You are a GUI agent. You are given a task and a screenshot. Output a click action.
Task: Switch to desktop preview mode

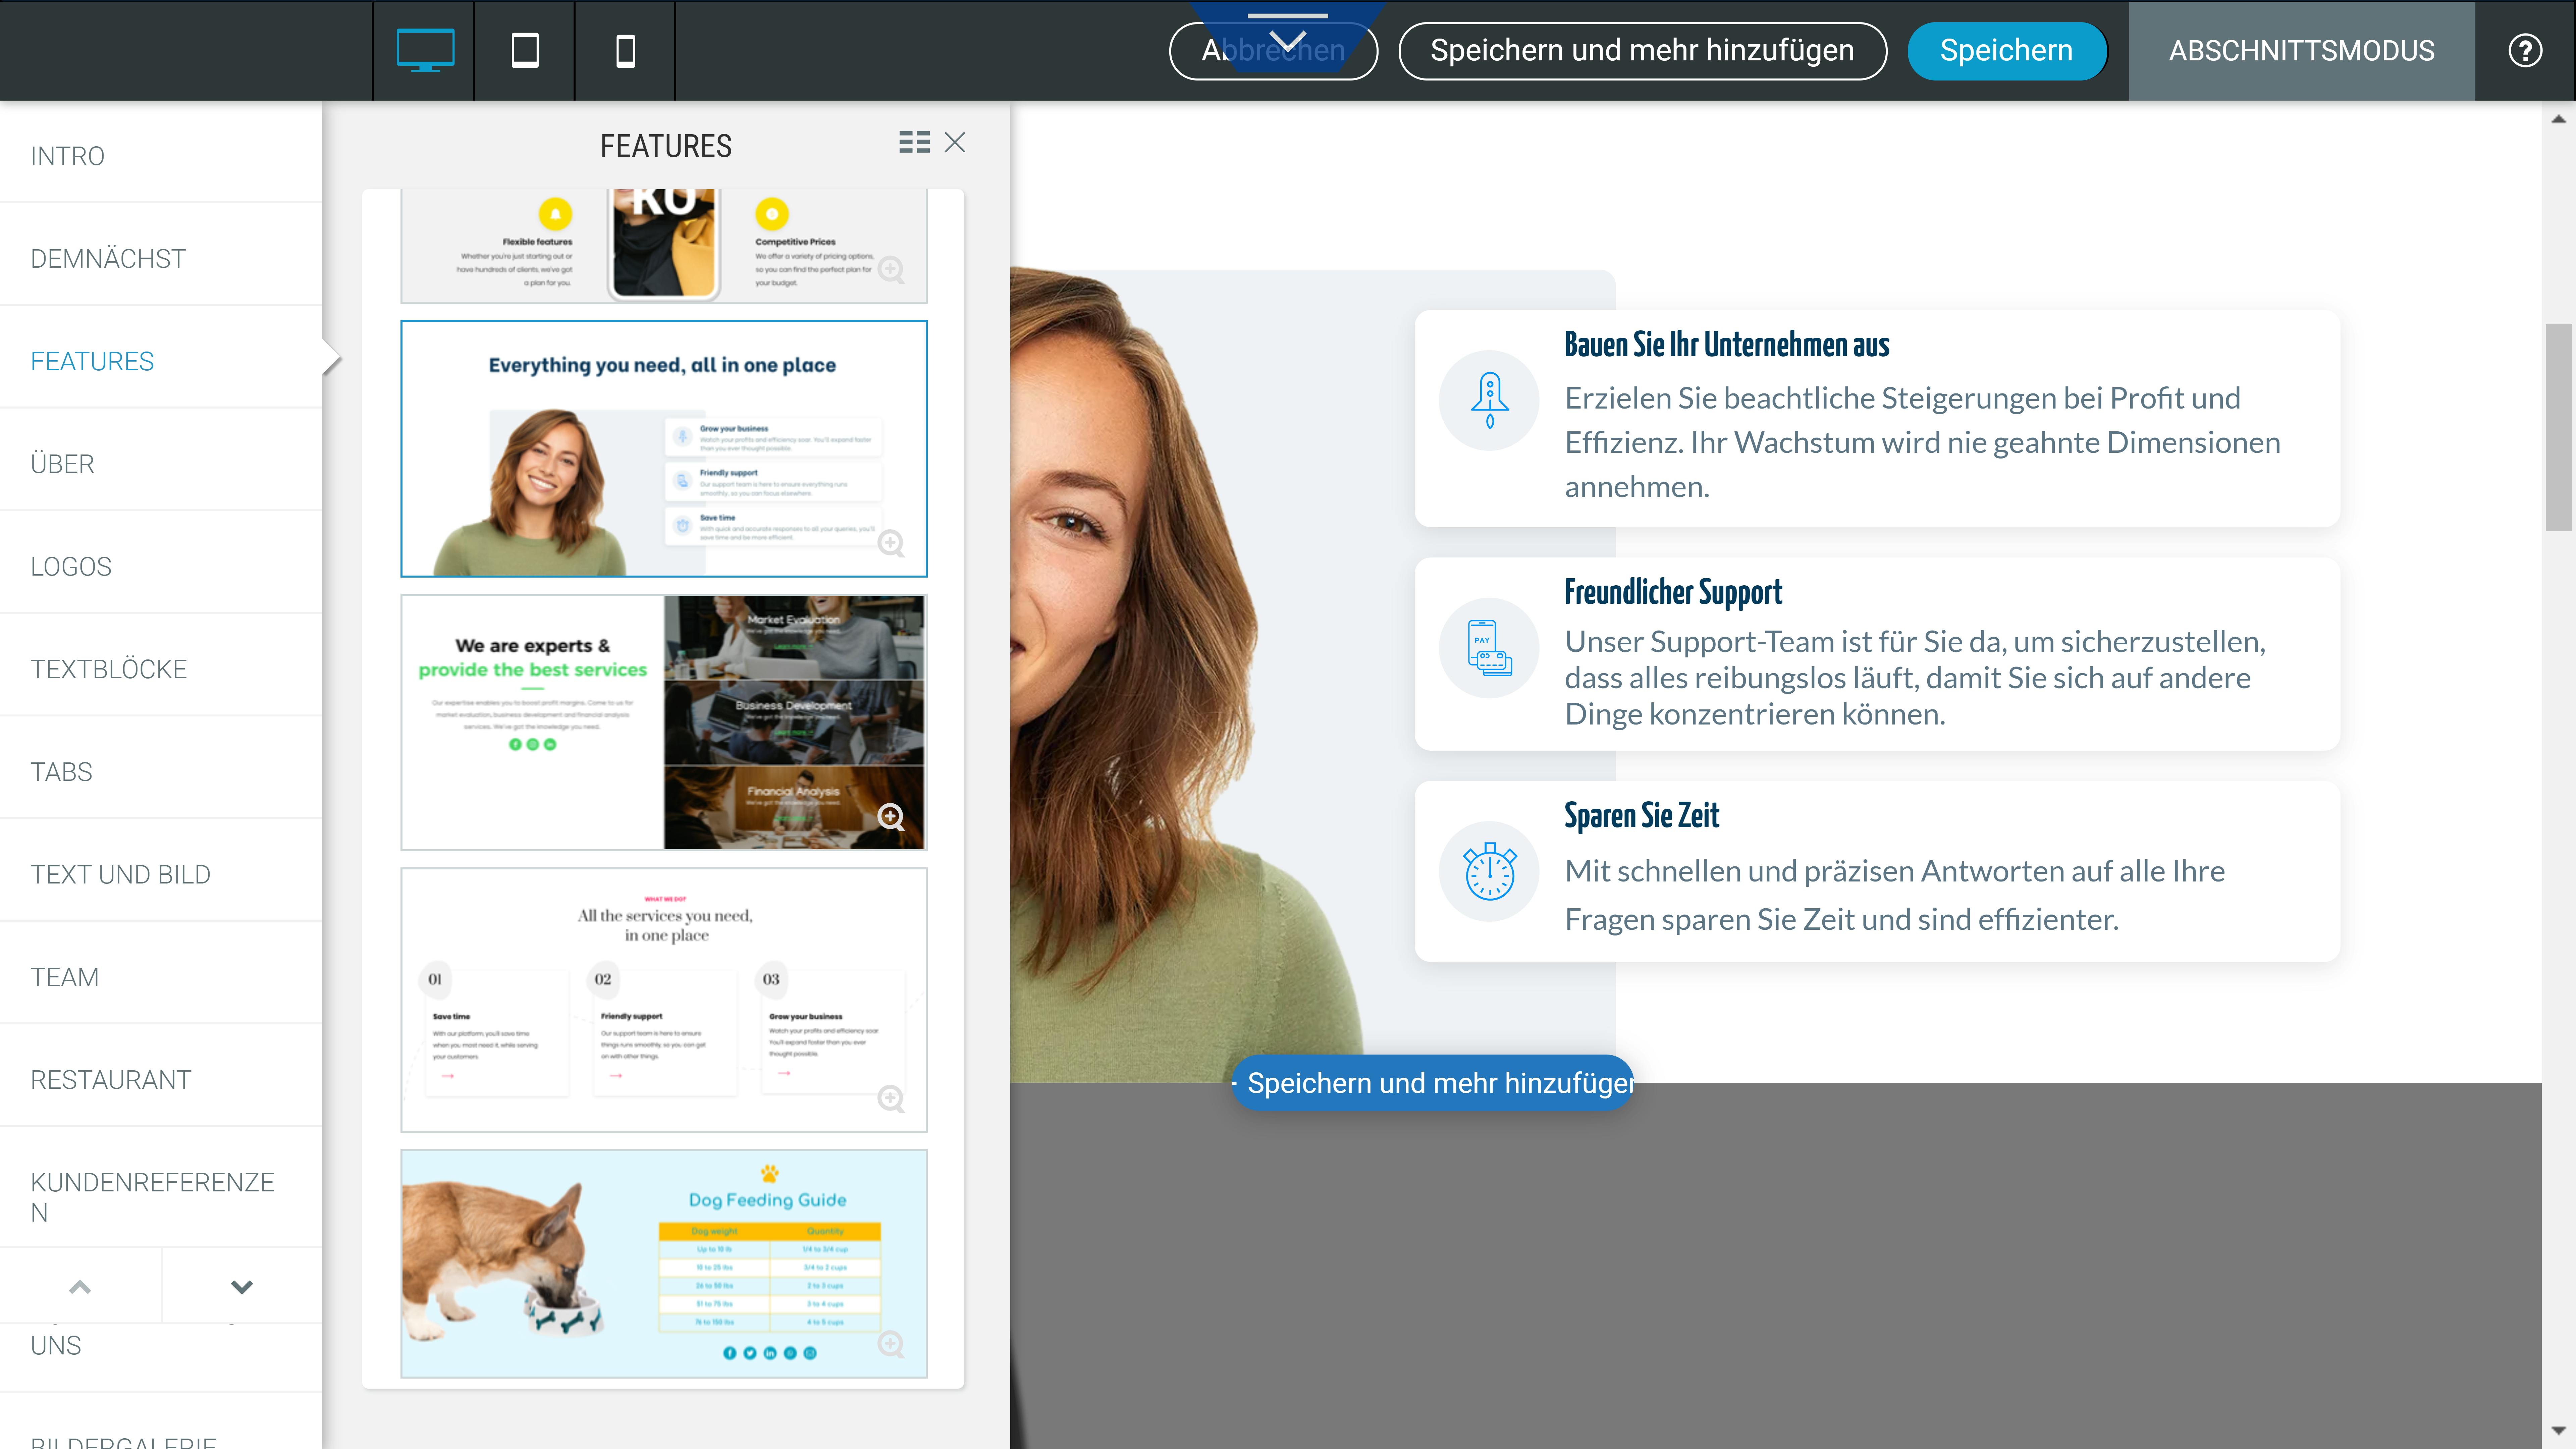425,50
